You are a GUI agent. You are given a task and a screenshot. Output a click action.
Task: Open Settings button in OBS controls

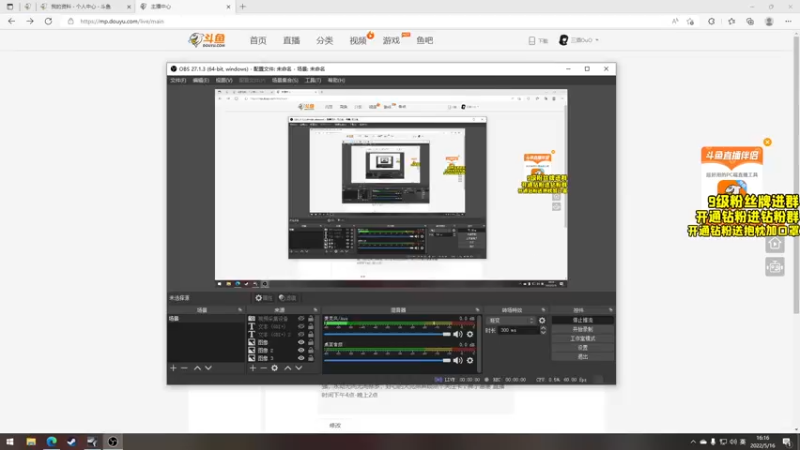pyautogui.click(x=583, y=347)
